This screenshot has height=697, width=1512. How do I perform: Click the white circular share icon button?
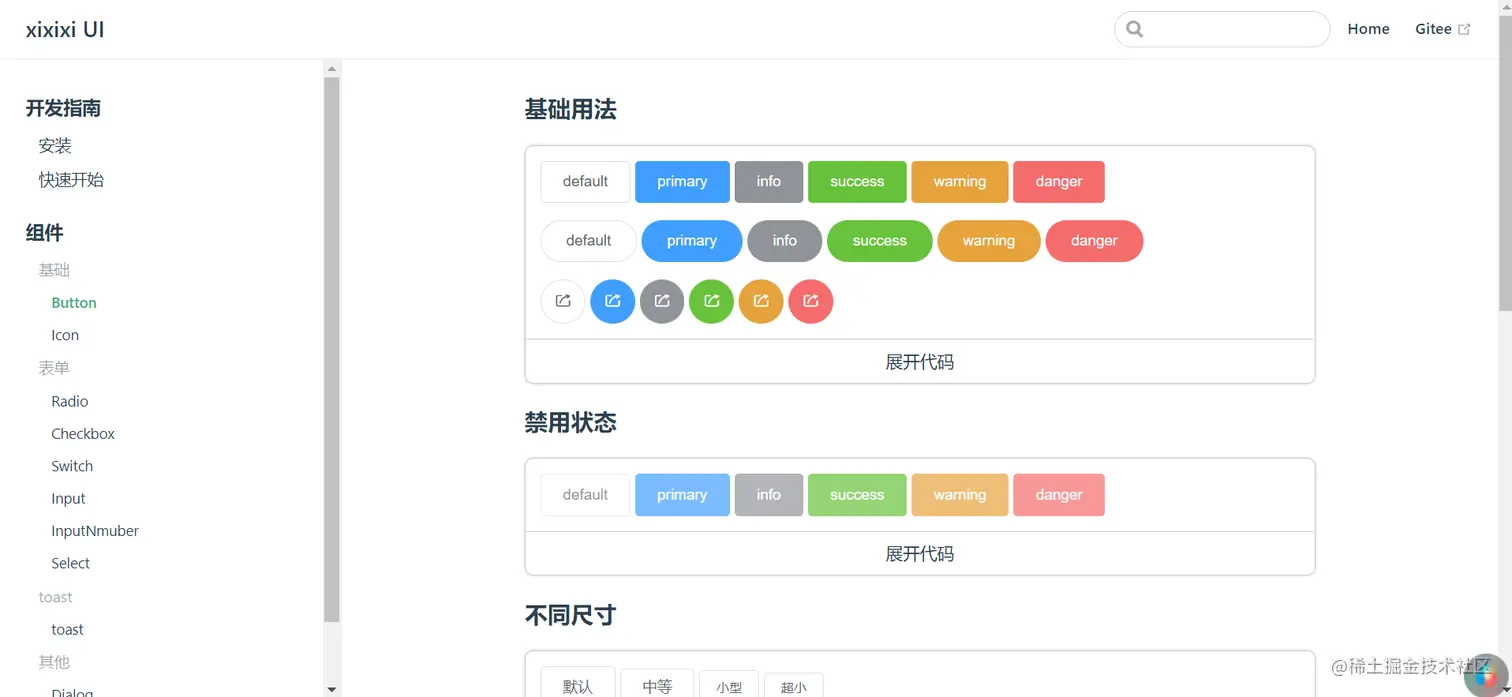563,301
